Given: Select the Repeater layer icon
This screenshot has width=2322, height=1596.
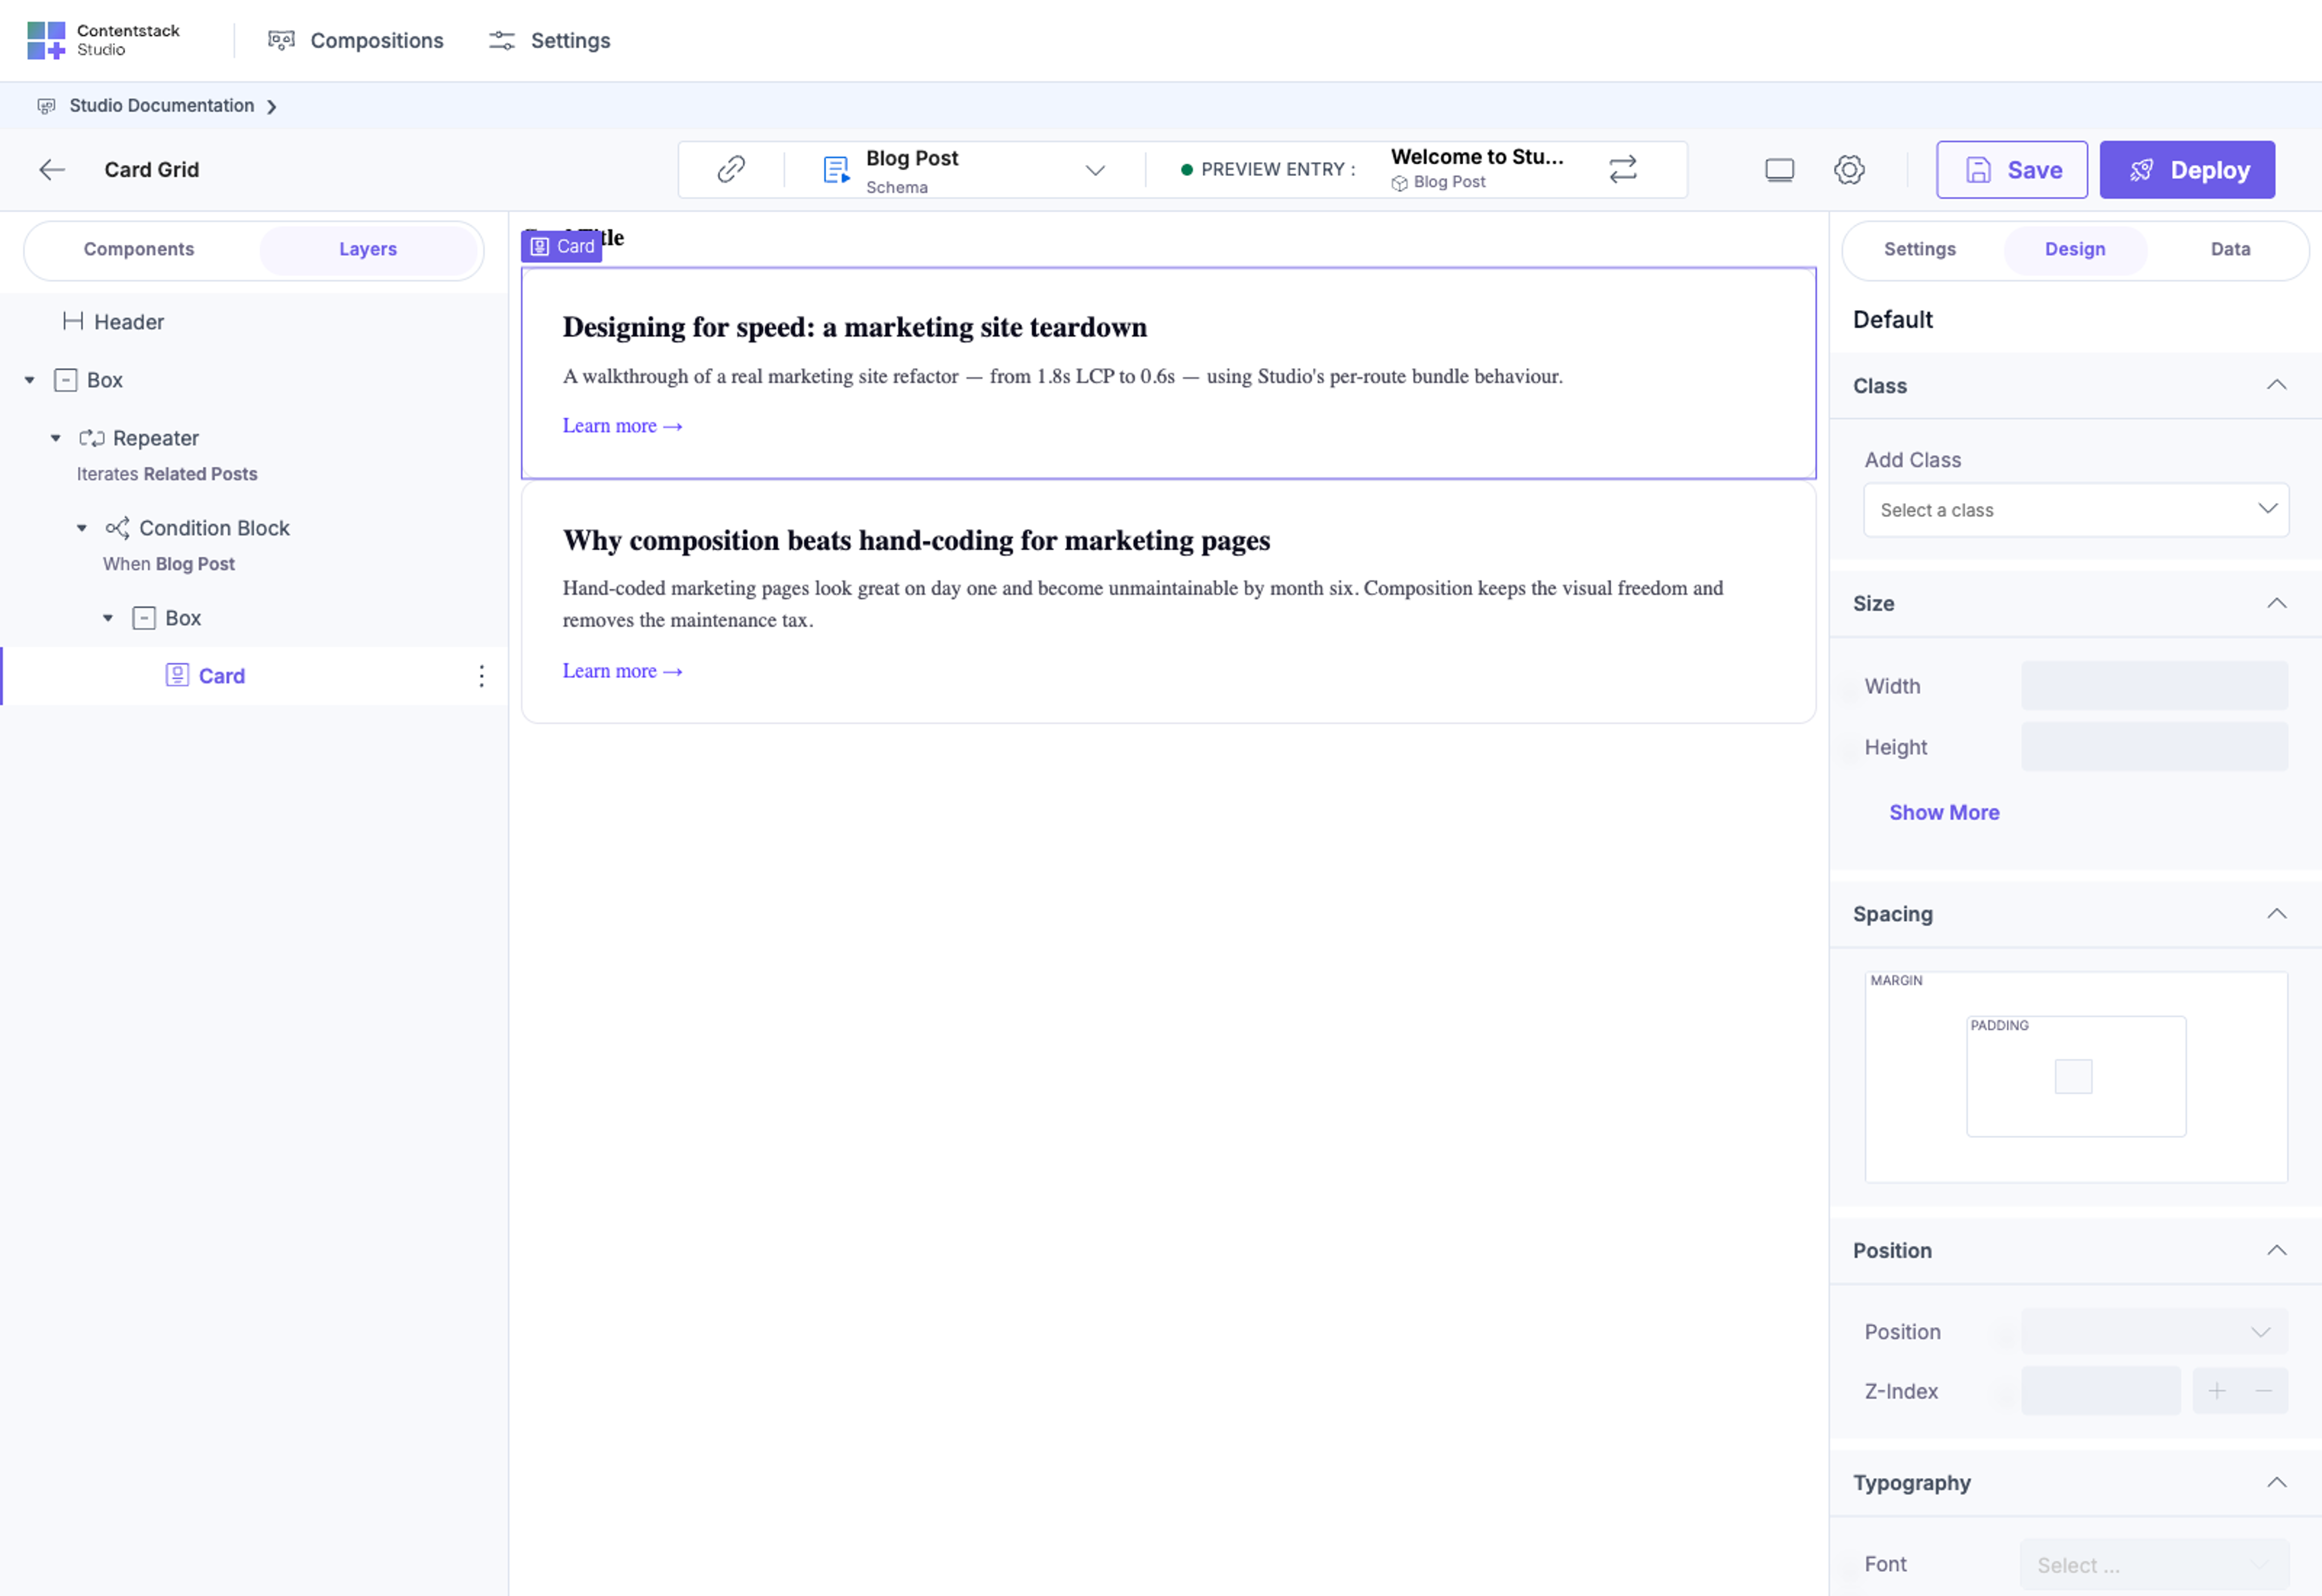Looking at the screenshot, I should [92, 438].
